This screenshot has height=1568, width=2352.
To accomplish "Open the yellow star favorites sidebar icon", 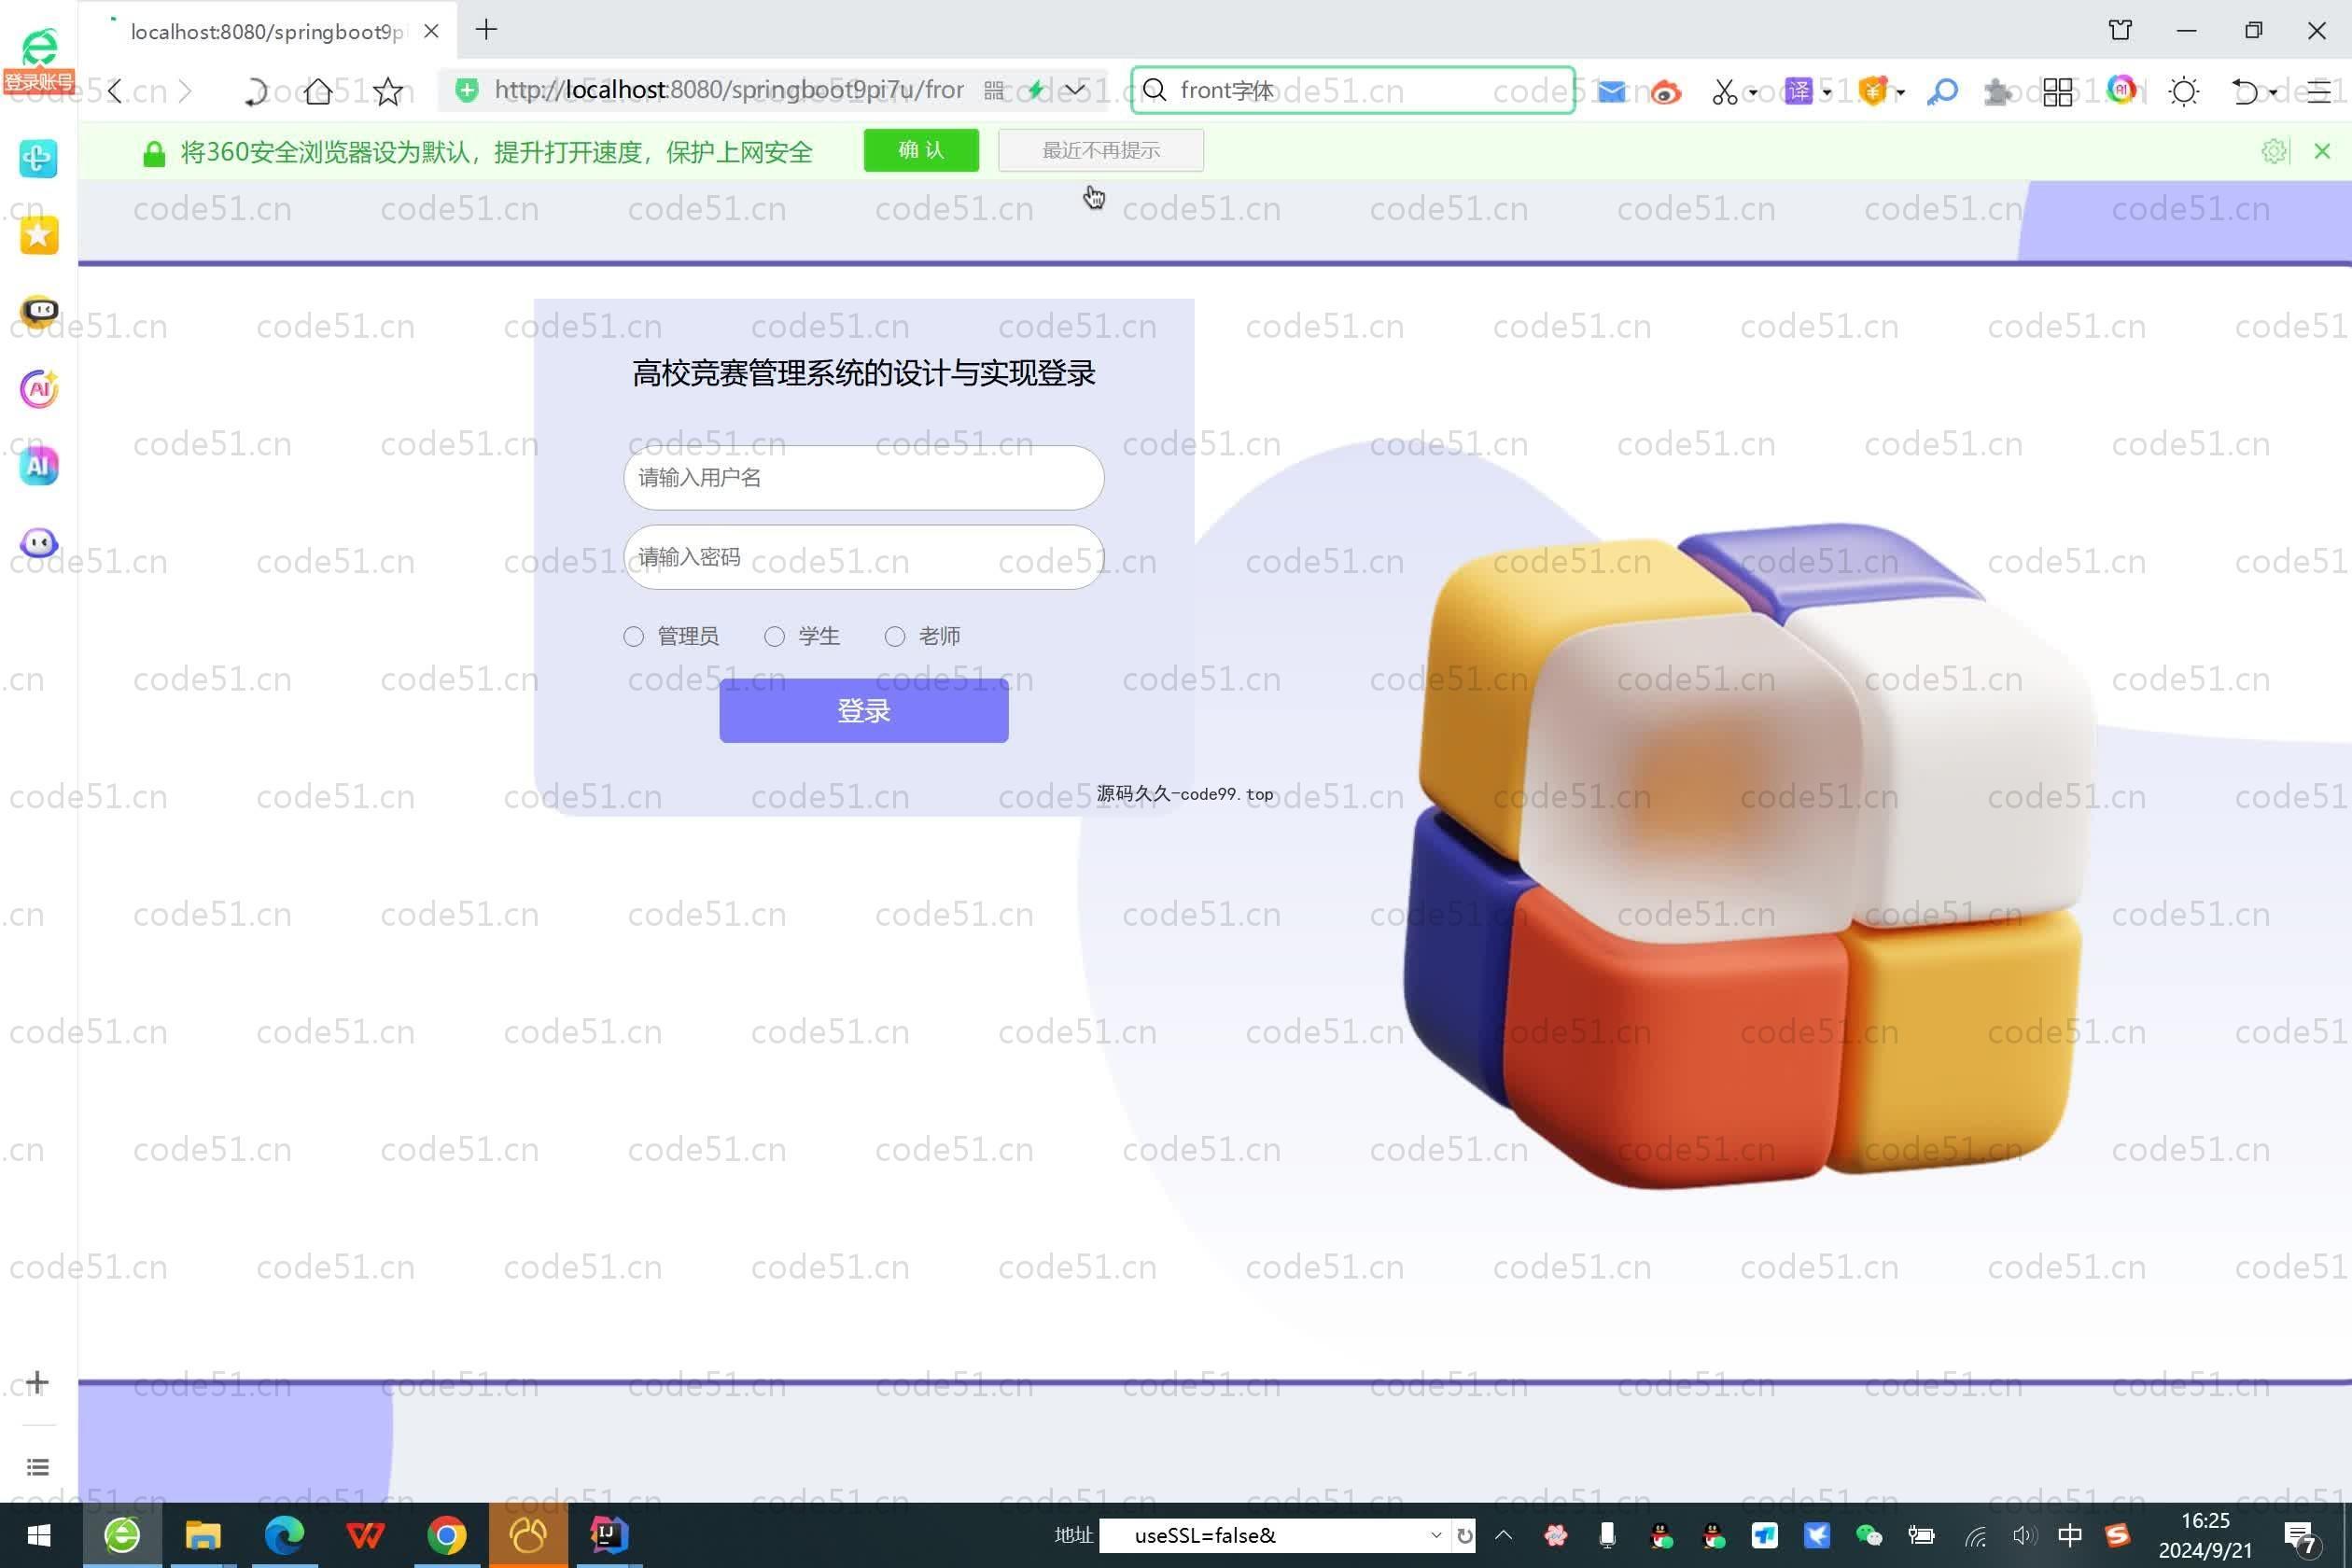I will (39, 235).
